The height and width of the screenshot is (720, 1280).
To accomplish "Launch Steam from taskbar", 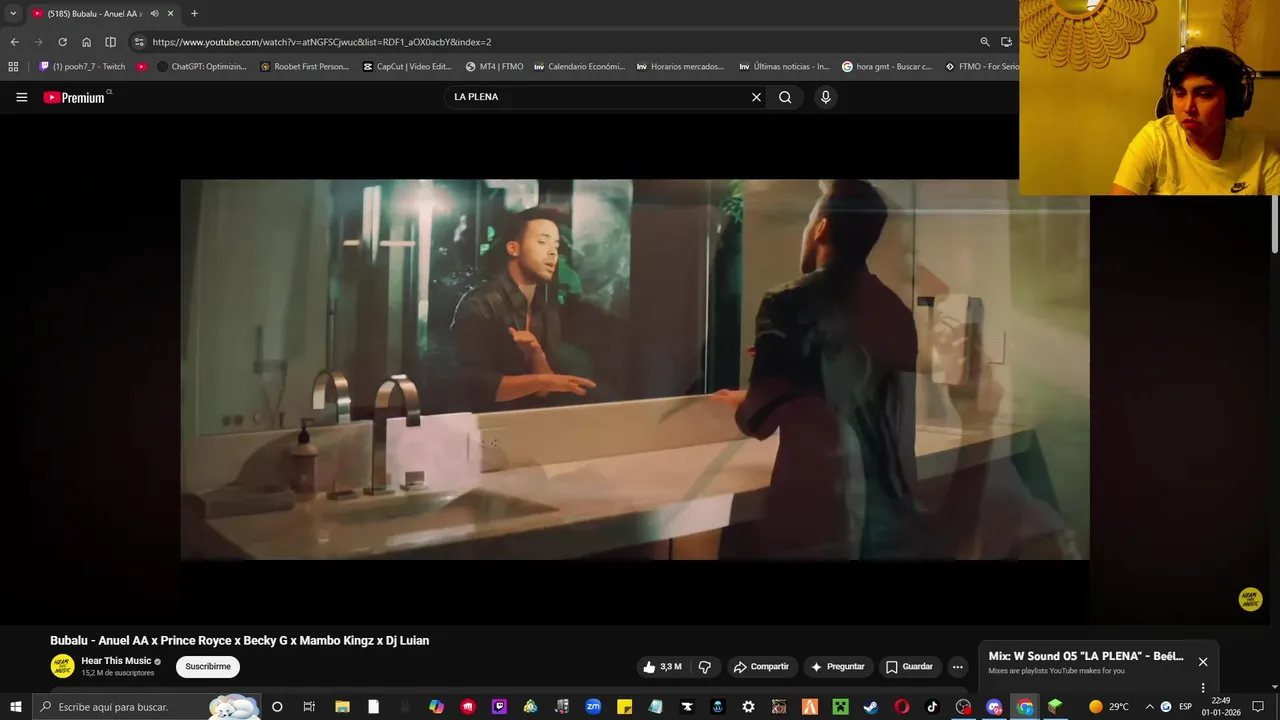I will coord(871,707).
